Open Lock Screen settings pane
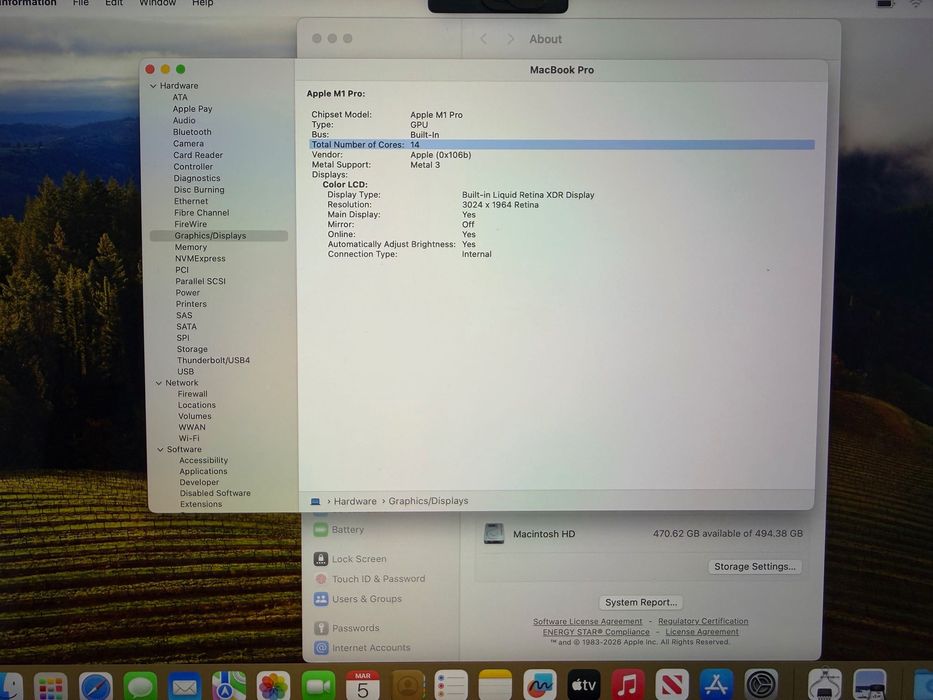The image size is (933, 700). pyautogui.click(x=359, y=559)
